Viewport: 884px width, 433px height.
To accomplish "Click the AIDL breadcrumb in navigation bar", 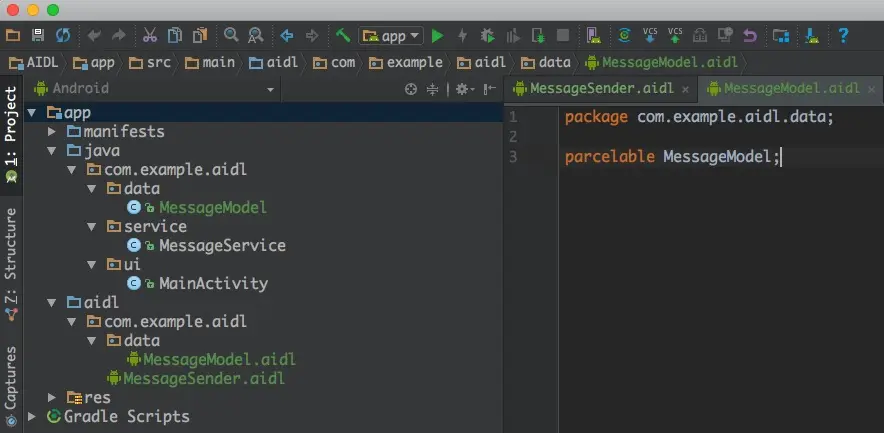I will (x=34, y=63).
